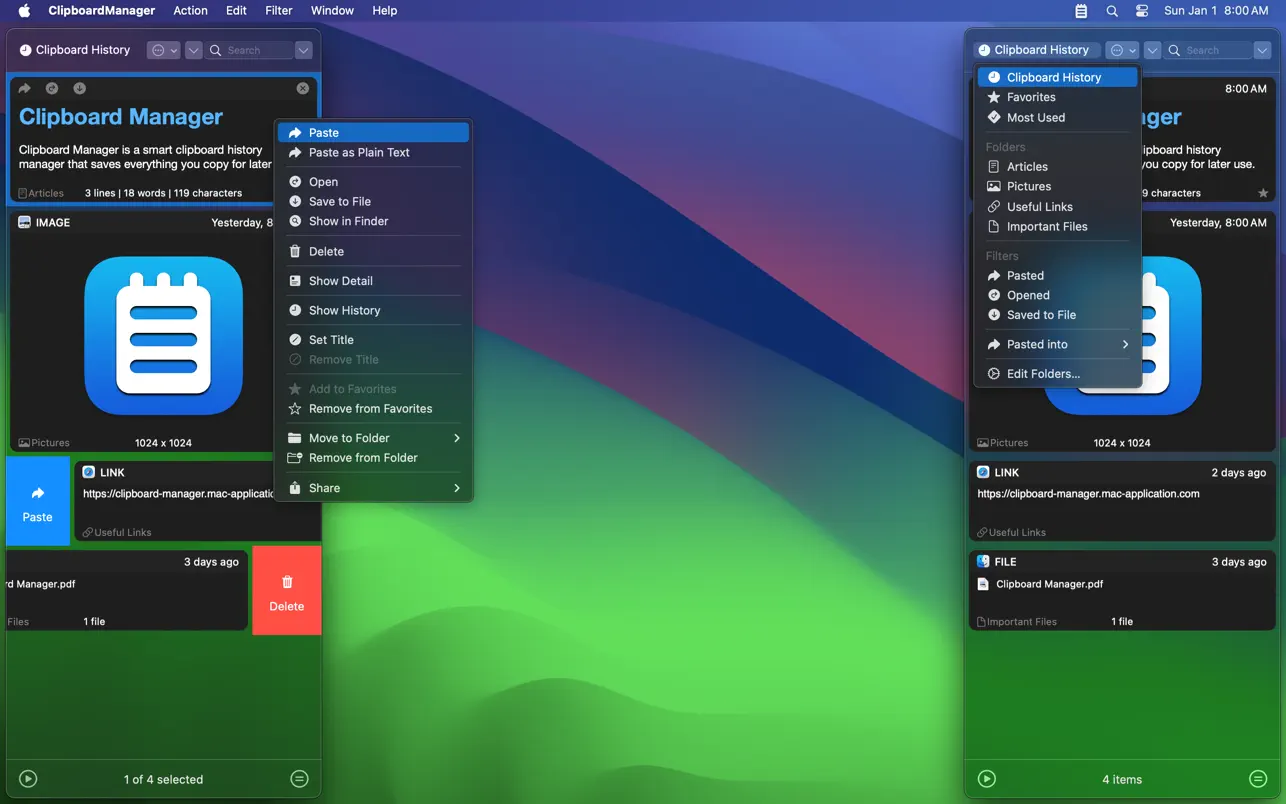This screenshot has height=804, width=1286.
Task: Expand the search options chevron in the right window
Action: pyautogui.click(x=1262, y=50)
